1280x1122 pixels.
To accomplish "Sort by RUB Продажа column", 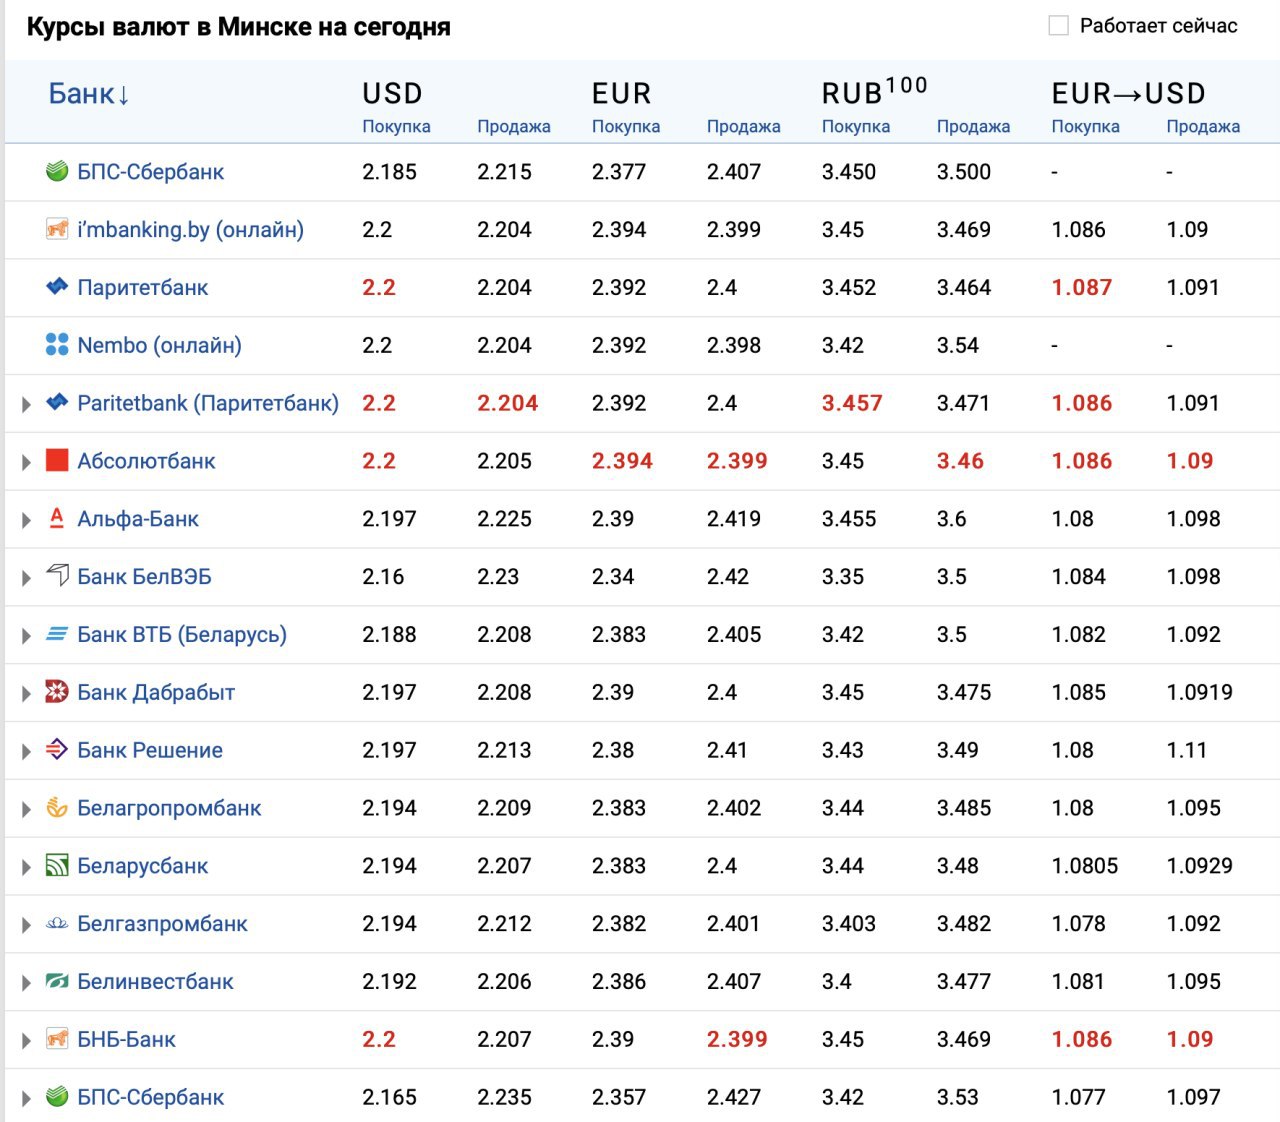I will click(x=973, y=126).
